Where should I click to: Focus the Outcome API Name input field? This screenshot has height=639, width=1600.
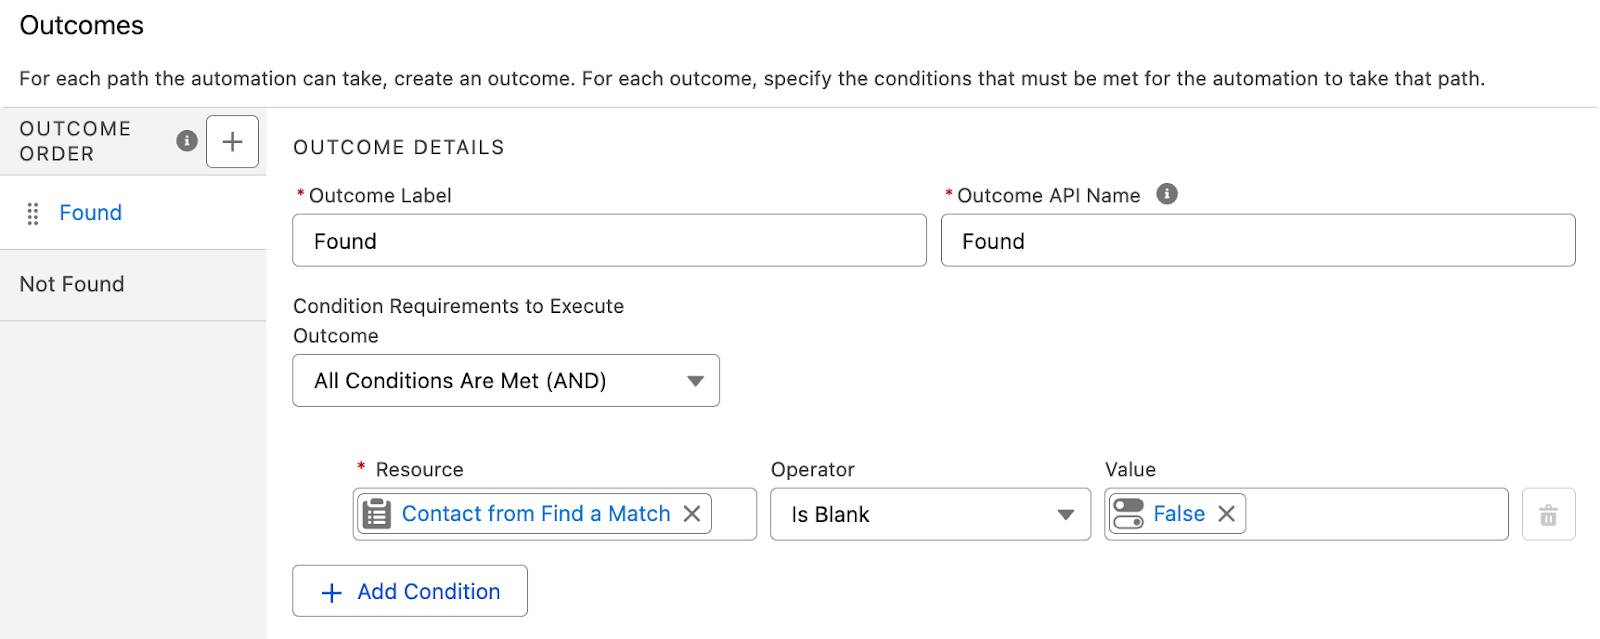click(x=1258, y=240)
